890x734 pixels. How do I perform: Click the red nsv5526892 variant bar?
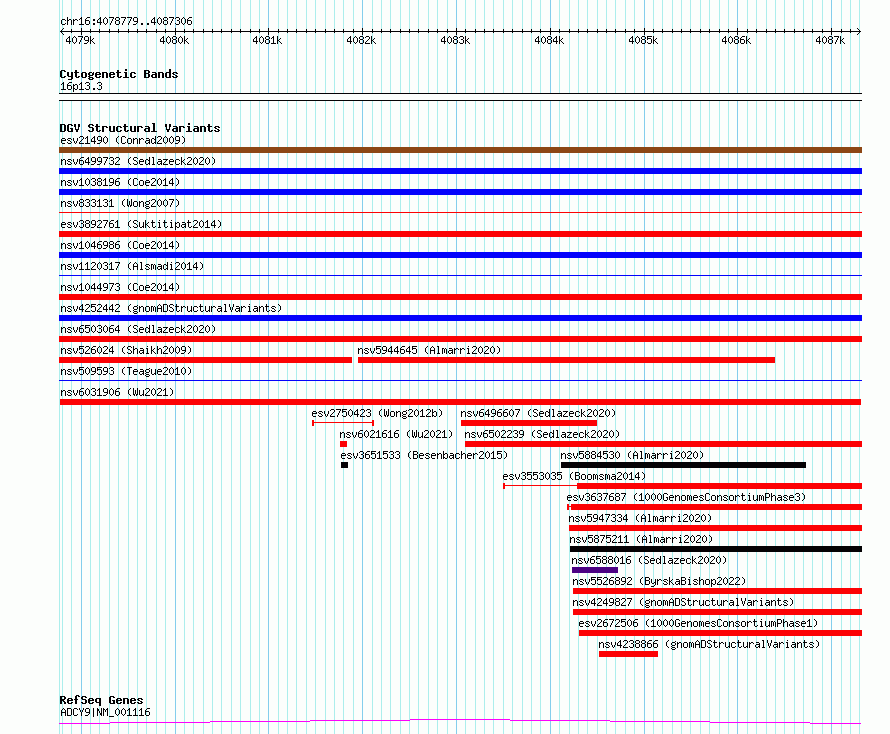[x=717, y=591]
